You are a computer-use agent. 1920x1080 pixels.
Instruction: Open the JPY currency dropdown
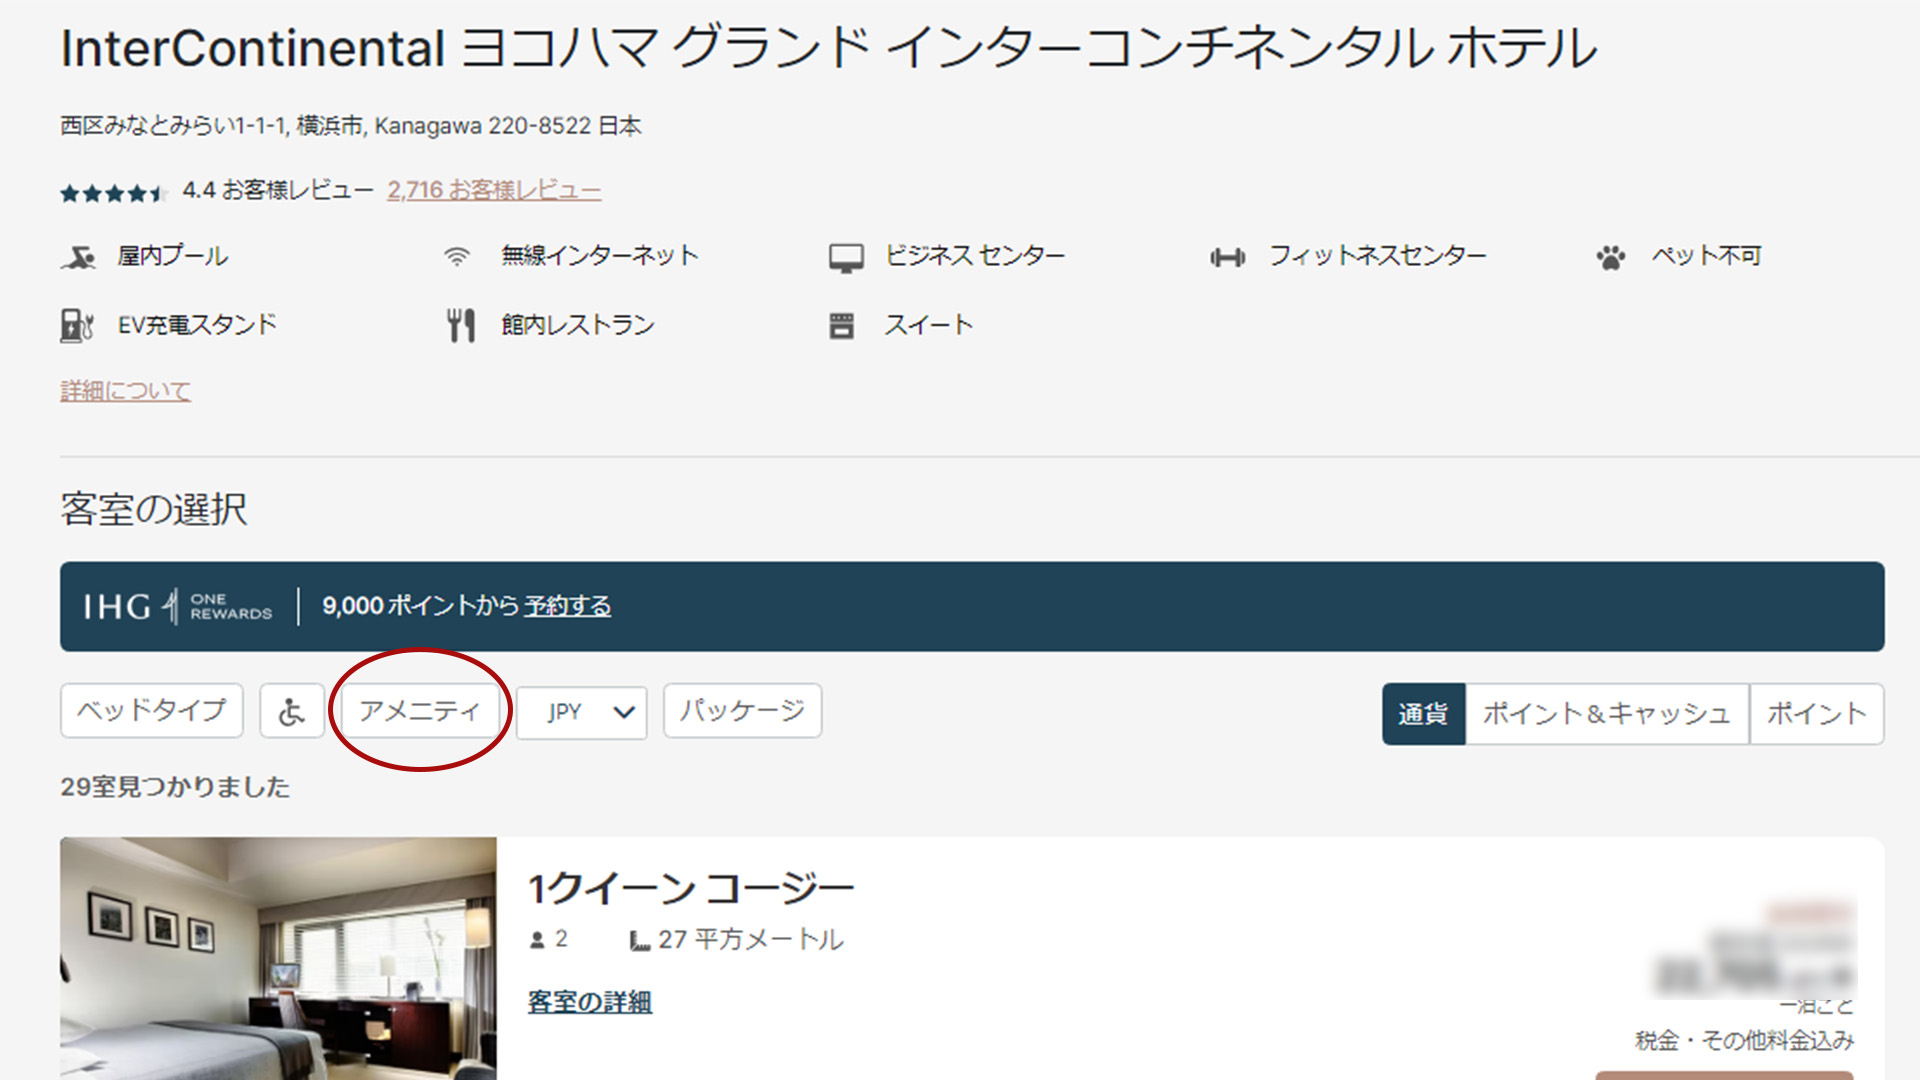coord(582,712)
